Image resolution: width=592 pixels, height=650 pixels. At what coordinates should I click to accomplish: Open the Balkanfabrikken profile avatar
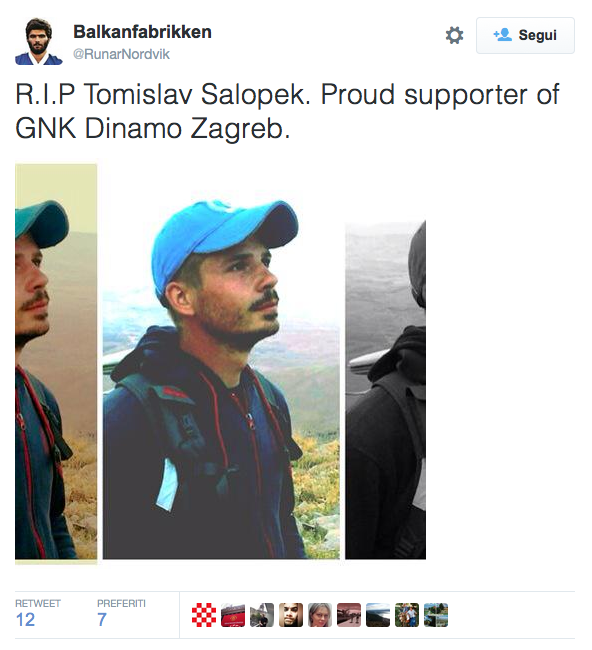[39, 41]
